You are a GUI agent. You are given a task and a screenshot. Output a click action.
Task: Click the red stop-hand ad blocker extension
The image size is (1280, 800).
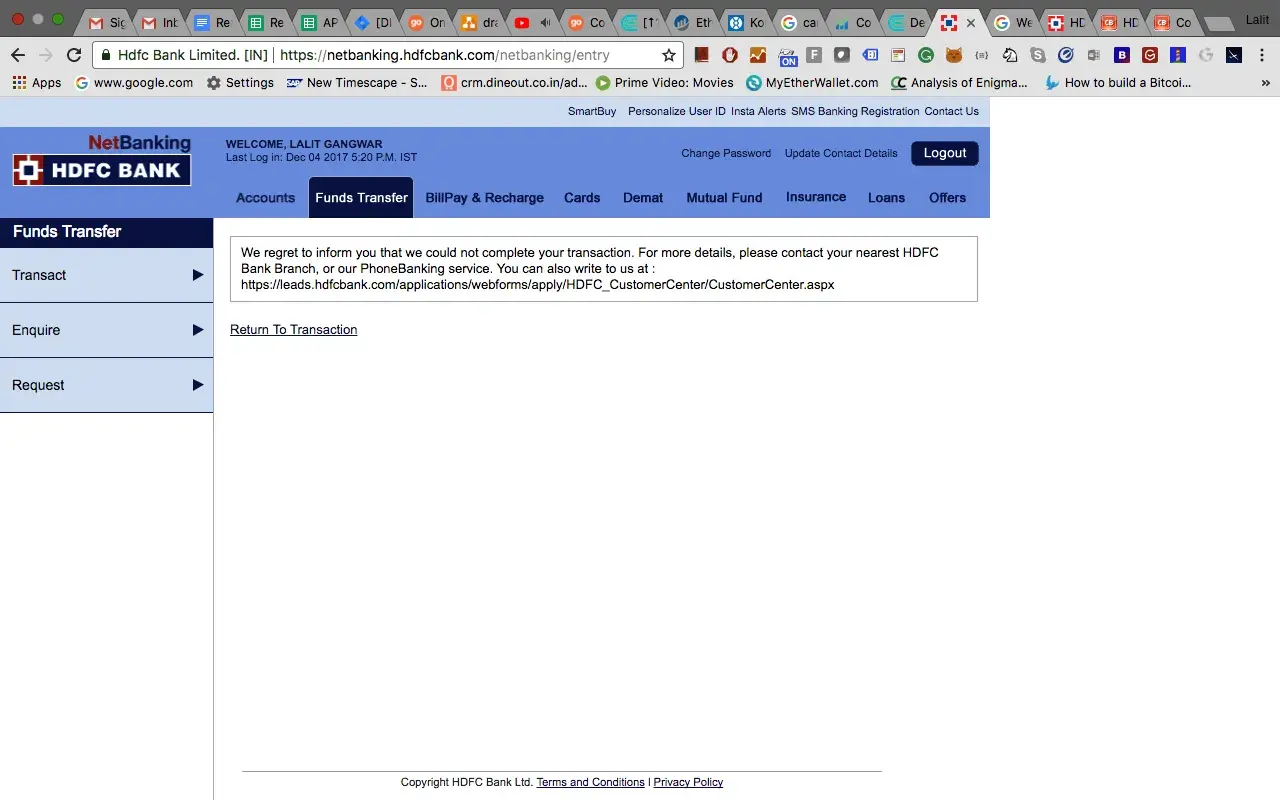(x=730, y=55)
